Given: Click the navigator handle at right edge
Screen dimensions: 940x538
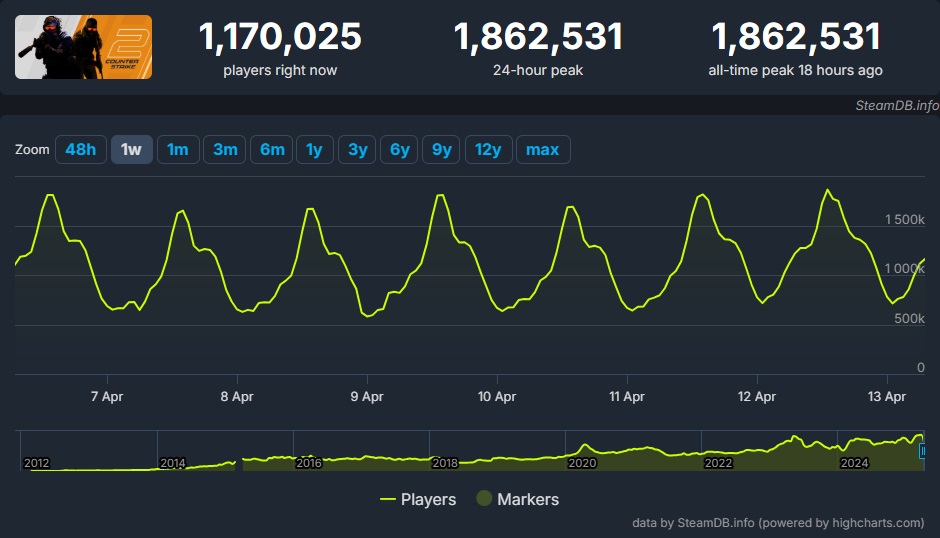Looking at the screenshot, I should point(922,451).
